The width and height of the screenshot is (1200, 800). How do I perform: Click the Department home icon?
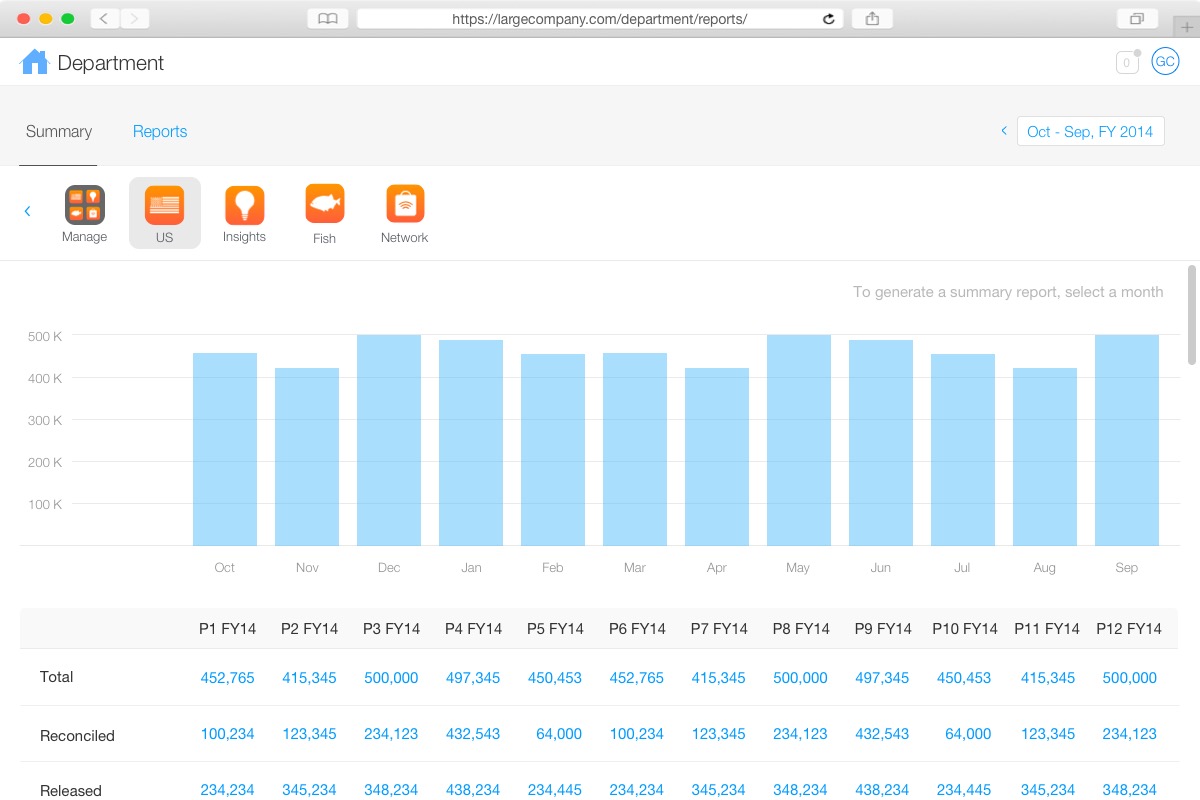click(35, 62)
